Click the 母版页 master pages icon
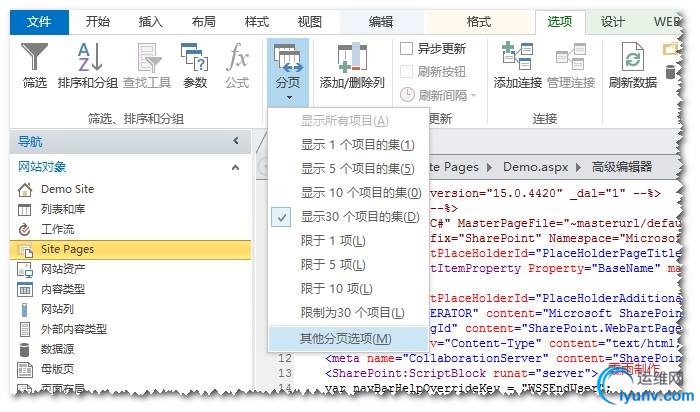Viewport: 700px width, 412px height. pos(25,370)
